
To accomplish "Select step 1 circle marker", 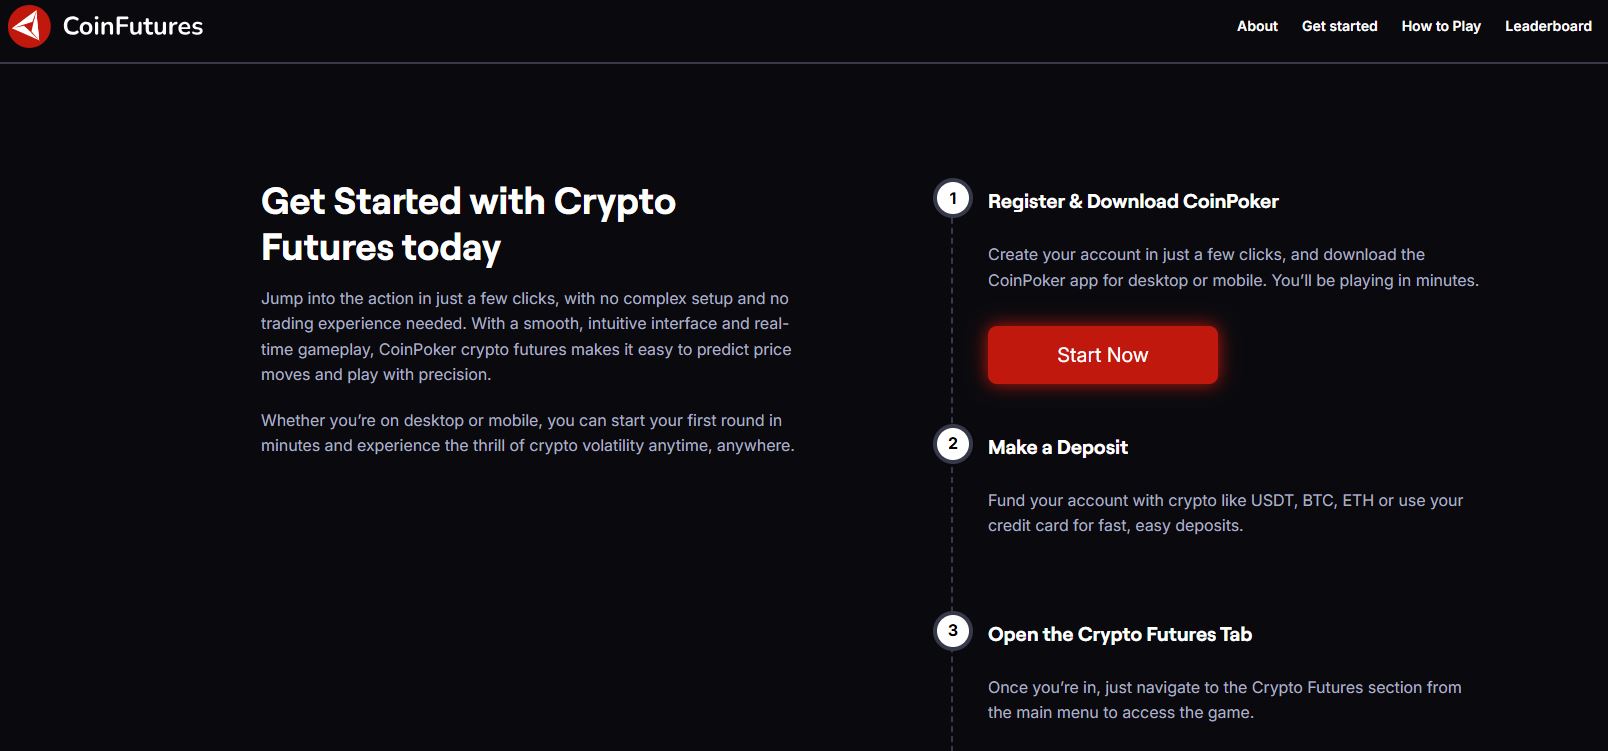I will [953, 198].
